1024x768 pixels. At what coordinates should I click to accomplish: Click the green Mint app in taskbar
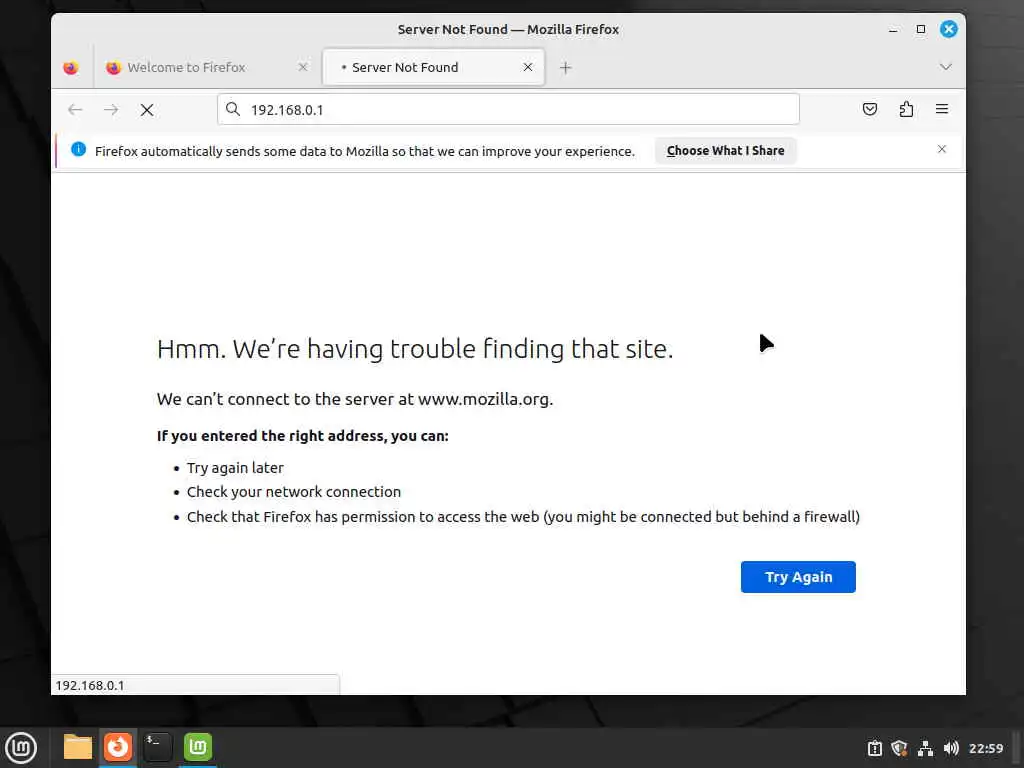tap(198, 747)
